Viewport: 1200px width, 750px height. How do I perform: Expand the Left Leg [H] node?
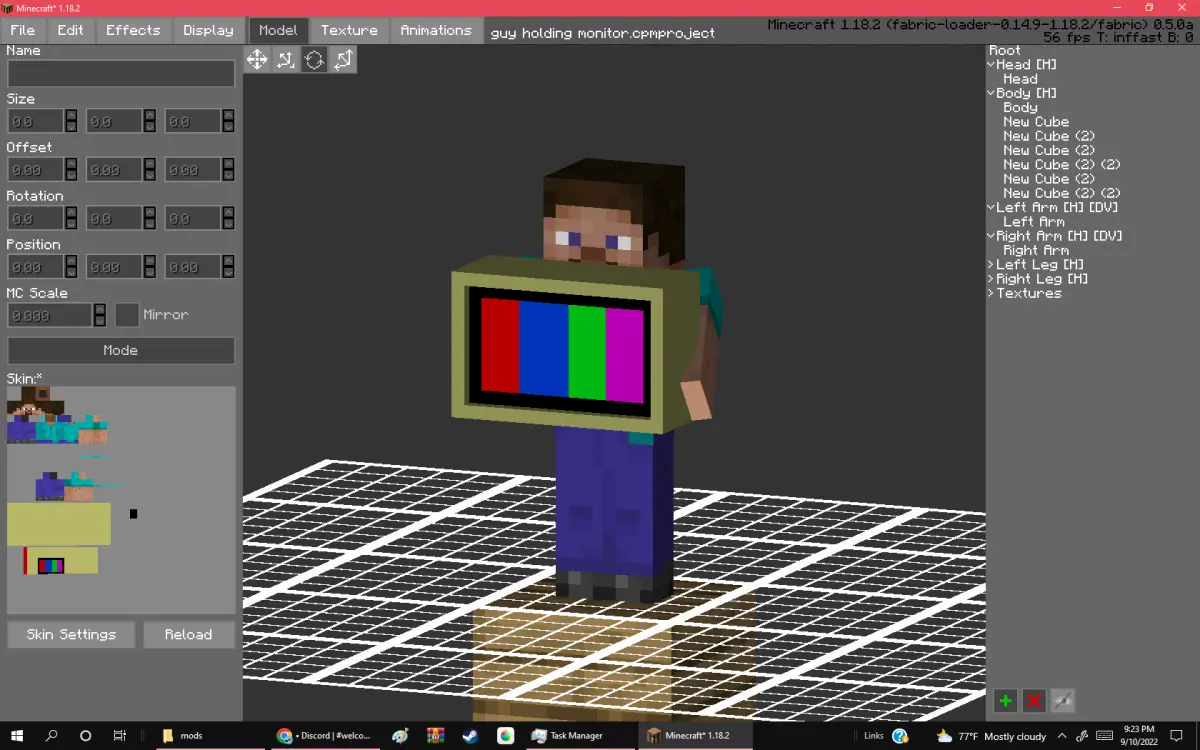(991, 265)
